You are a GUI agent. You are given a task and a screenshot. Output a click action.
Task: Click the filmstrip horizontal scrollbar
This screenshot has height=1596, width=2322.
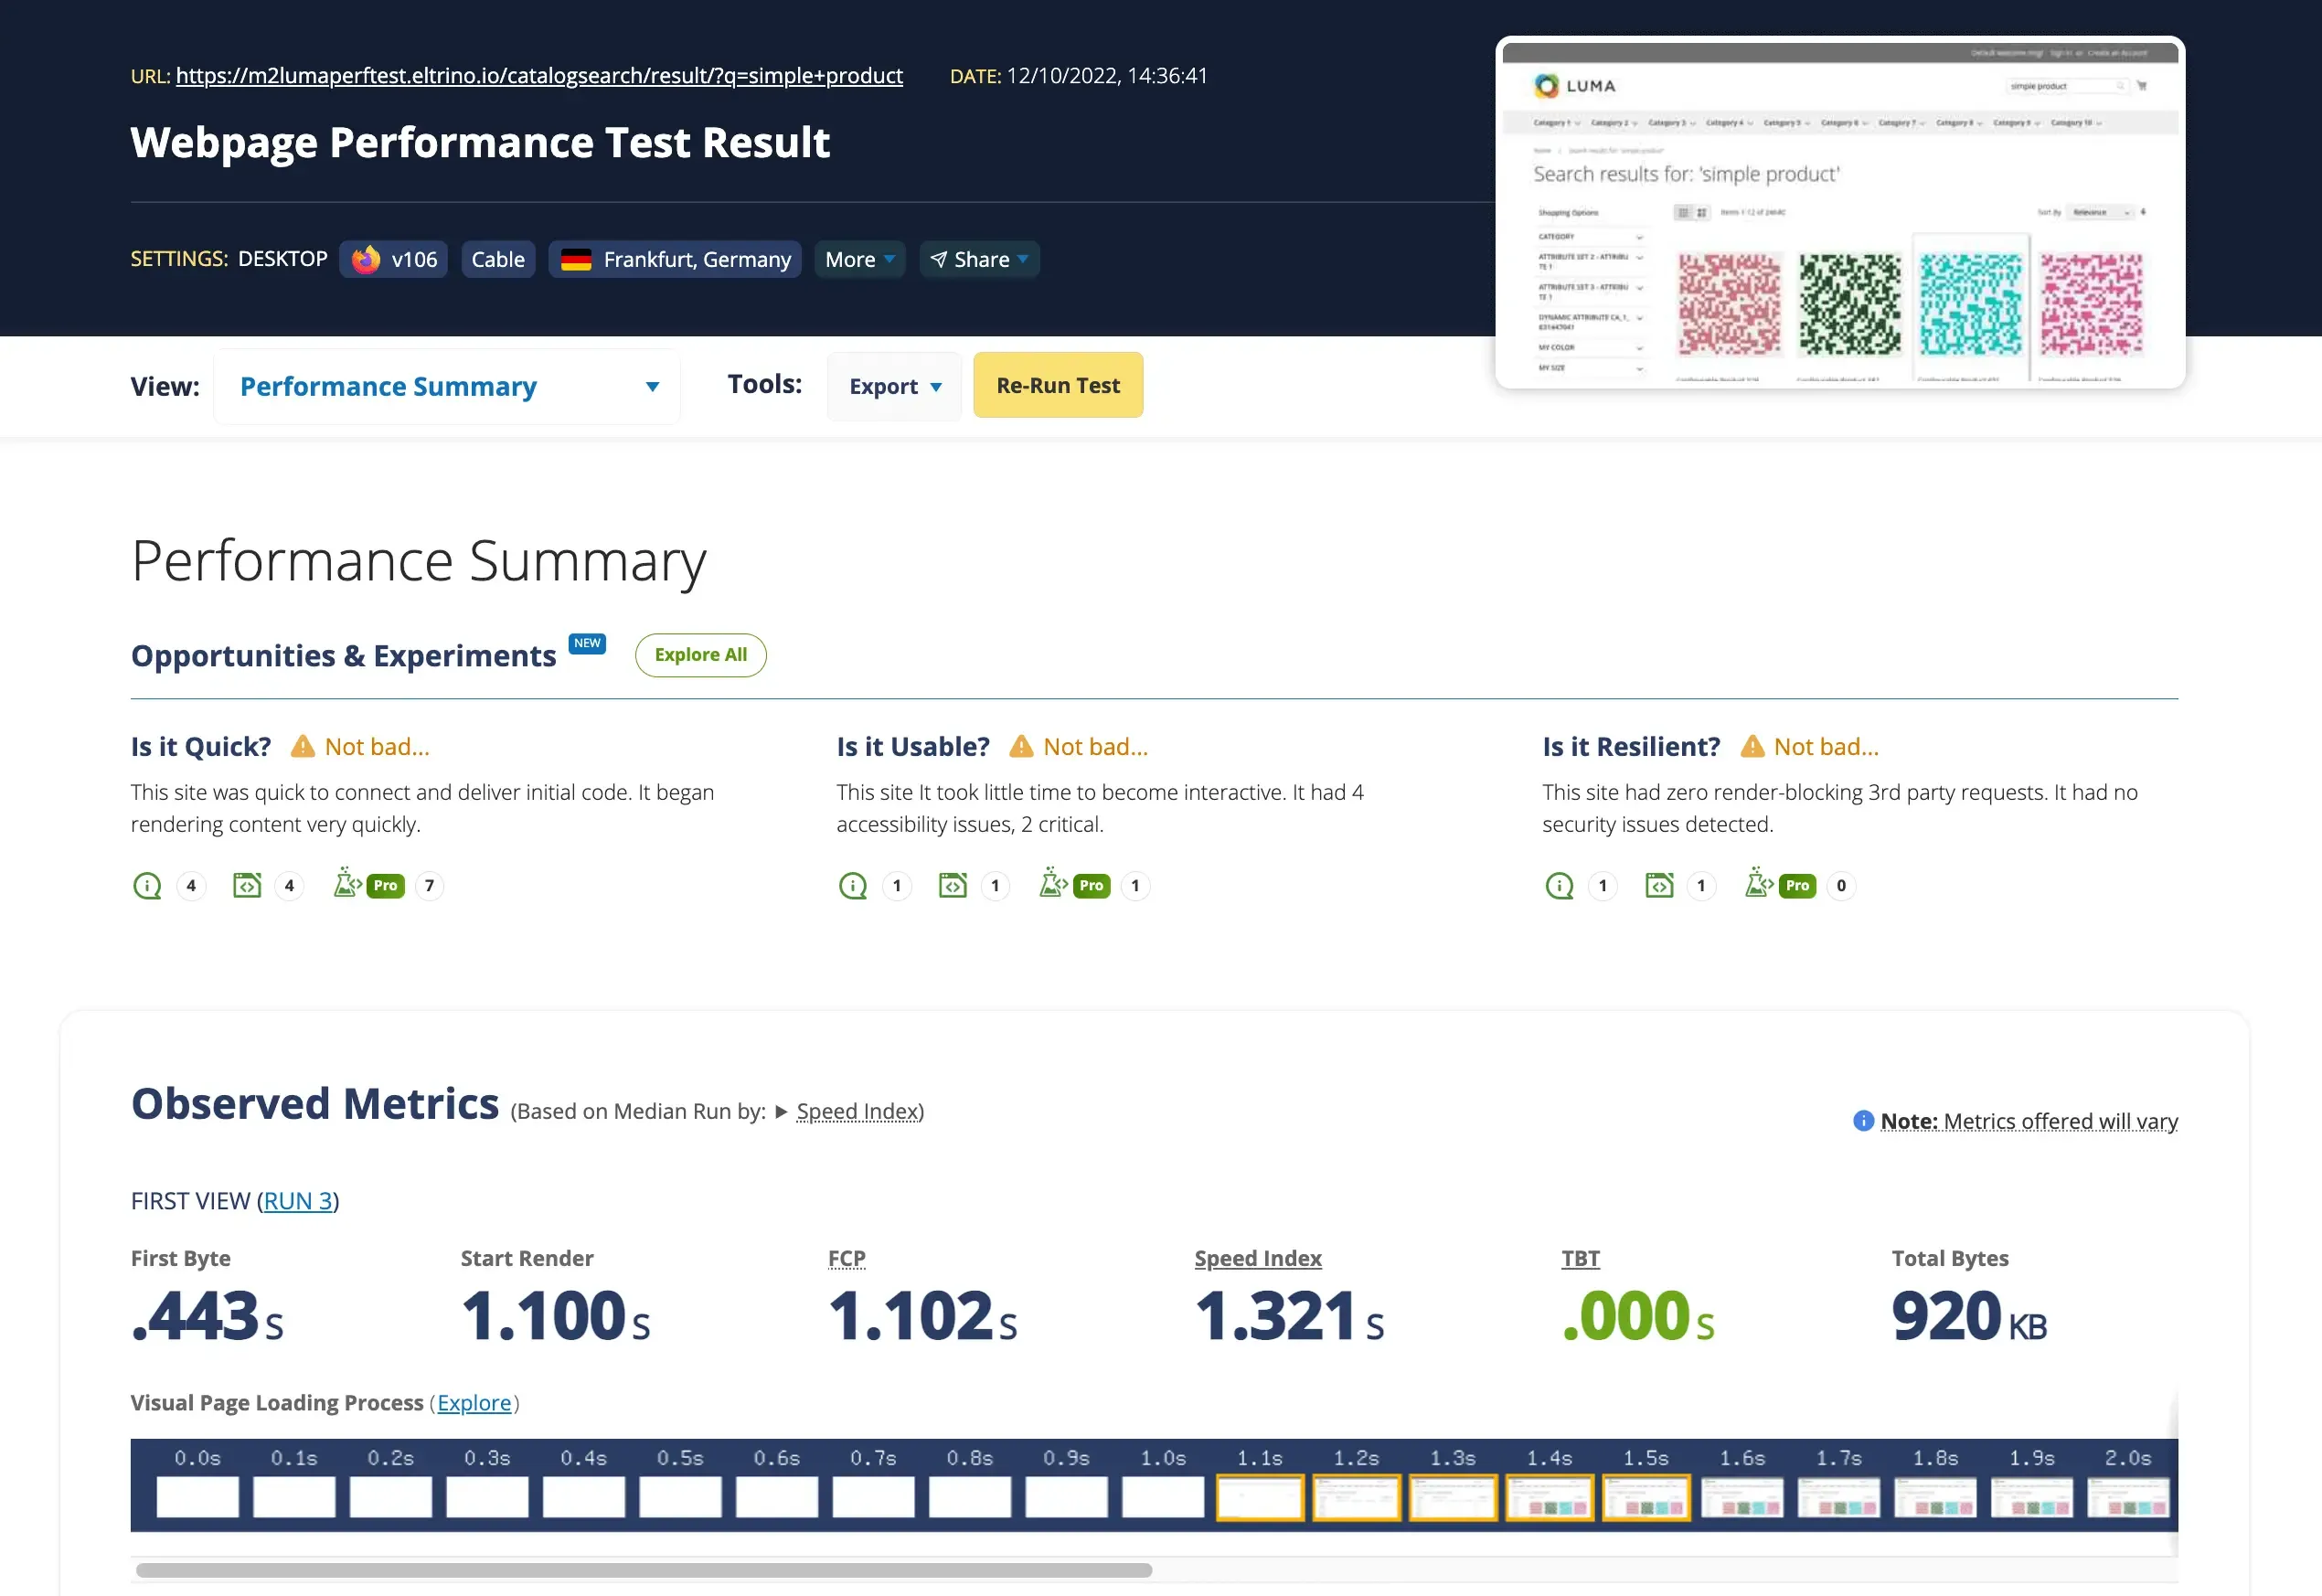click(x=643, y=1570)
